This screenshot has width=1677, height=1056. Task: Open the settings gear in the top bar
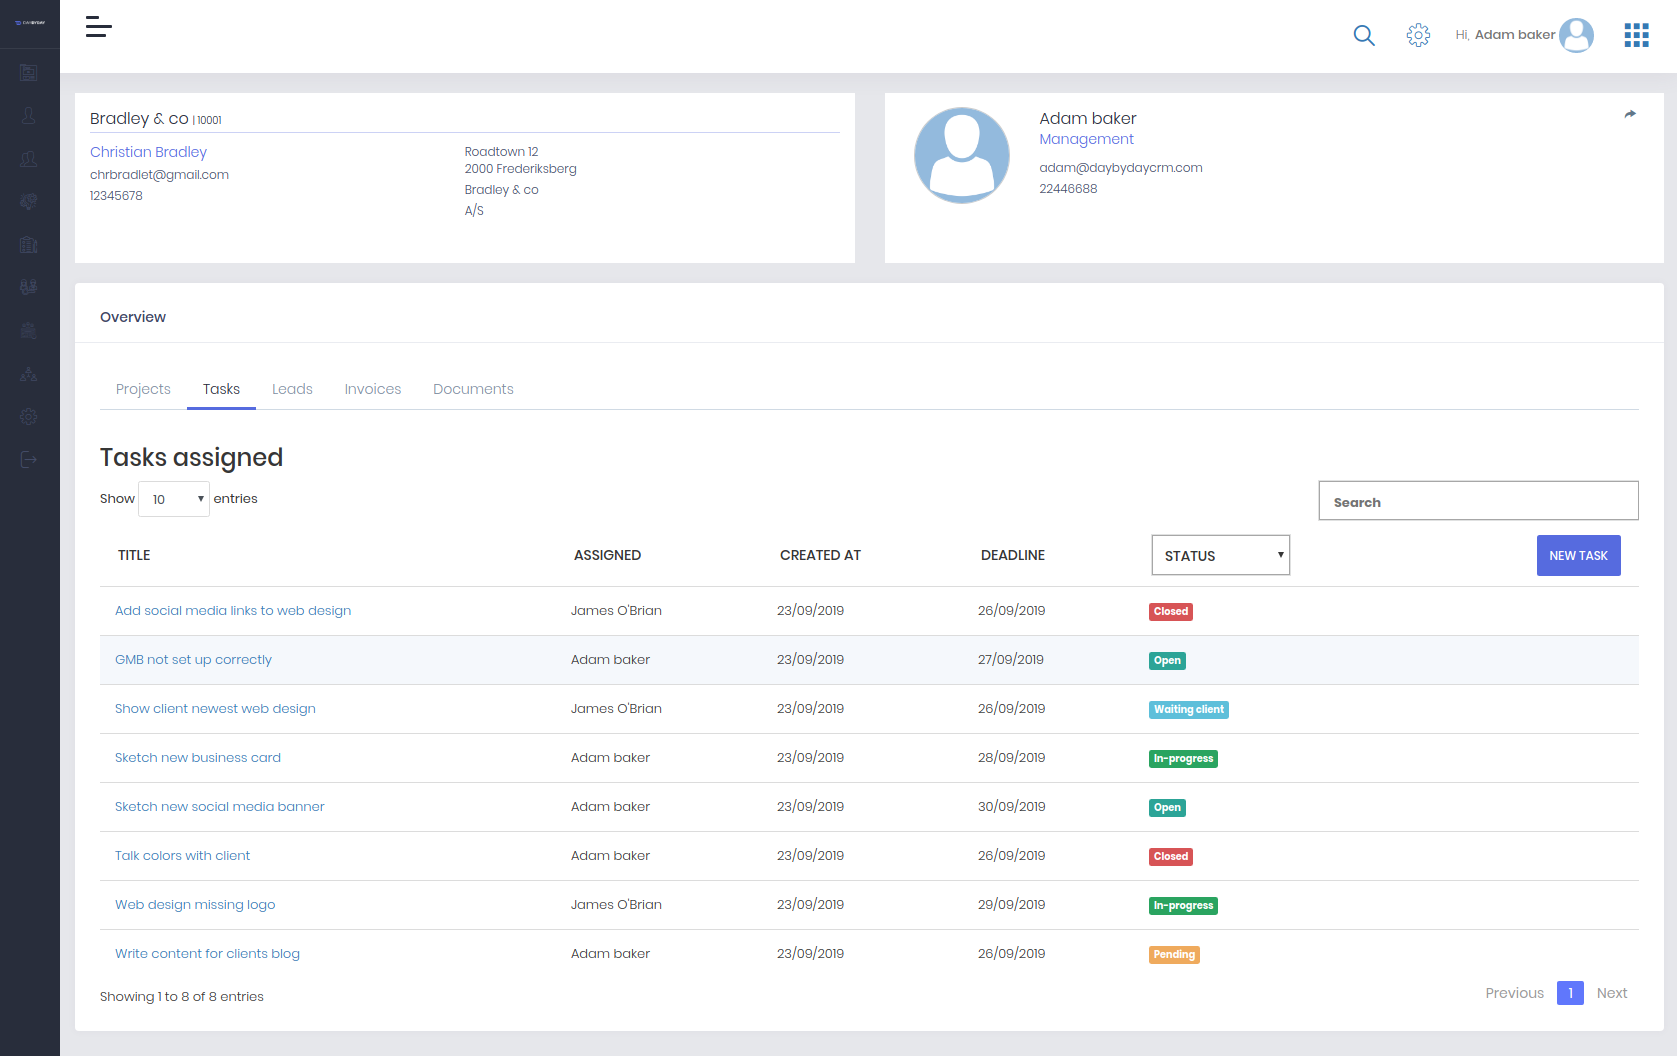pyautogui.click(x=1417, y=35)
